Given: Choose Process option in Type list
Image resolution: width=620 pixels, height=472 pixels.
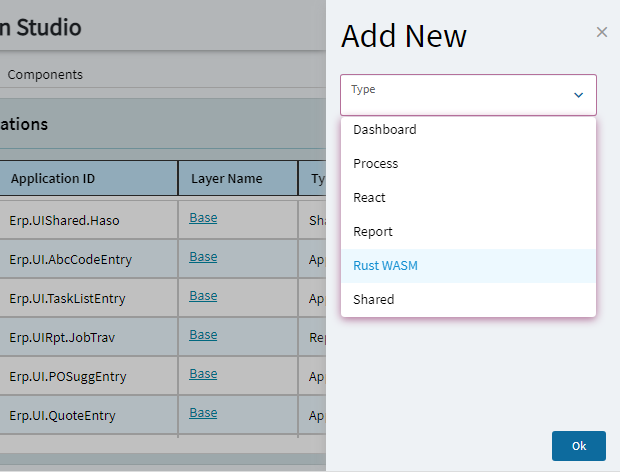Looking at the screenshot, I should pyautogui.click(x=376, y=164).
